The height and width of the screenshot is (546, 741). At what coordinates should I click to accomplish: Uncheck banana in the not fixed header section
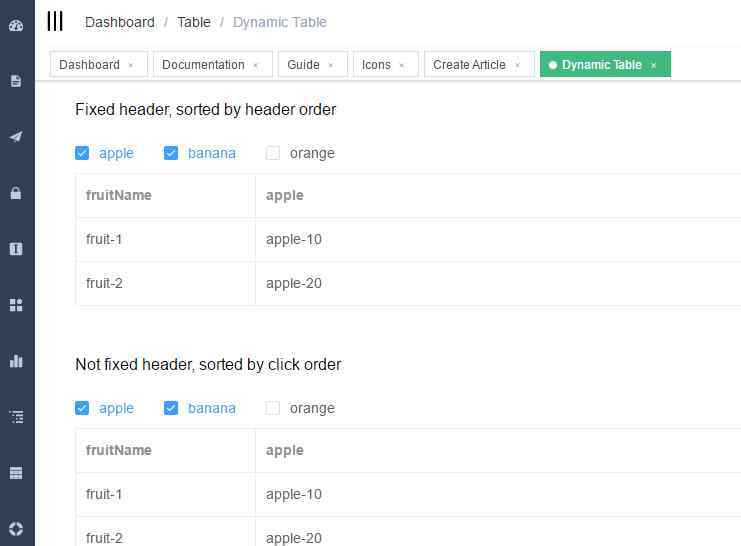171,408
